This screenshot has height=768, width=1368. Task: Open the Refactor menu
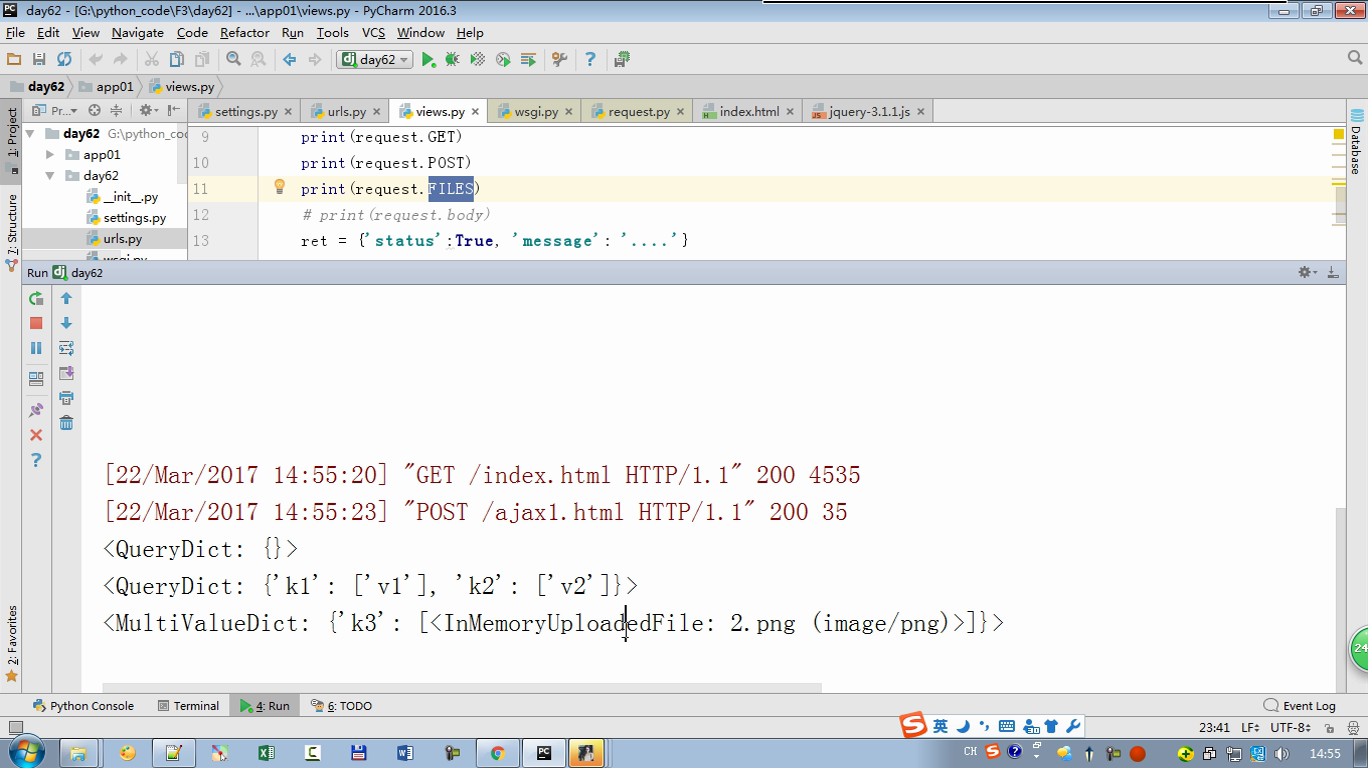pos(245,32)
